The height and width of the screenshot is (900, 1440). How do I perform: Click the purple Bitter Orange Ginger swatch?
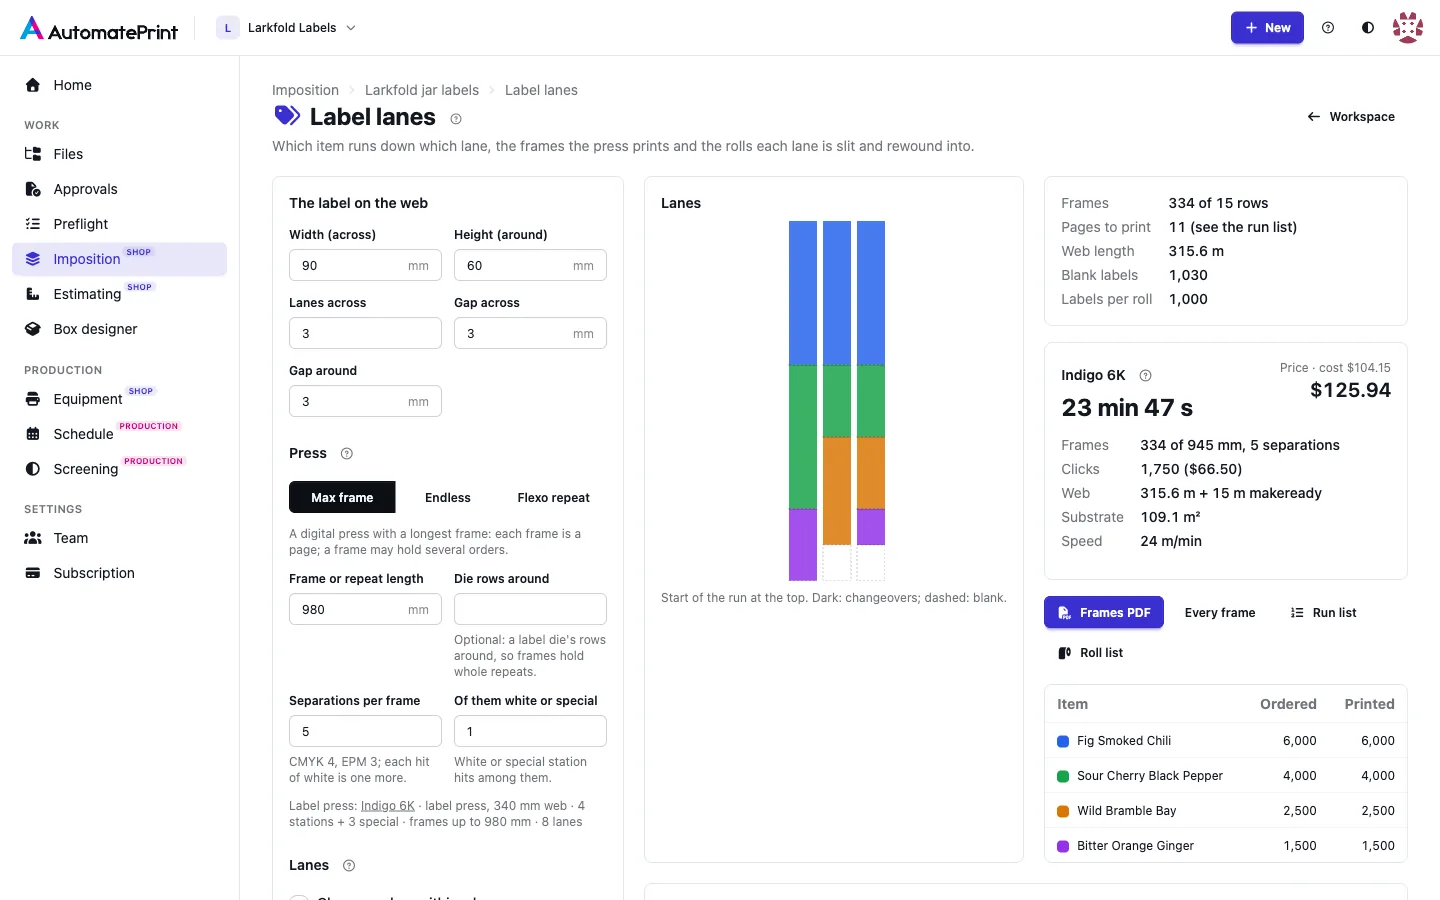[x=1063, y=846]
